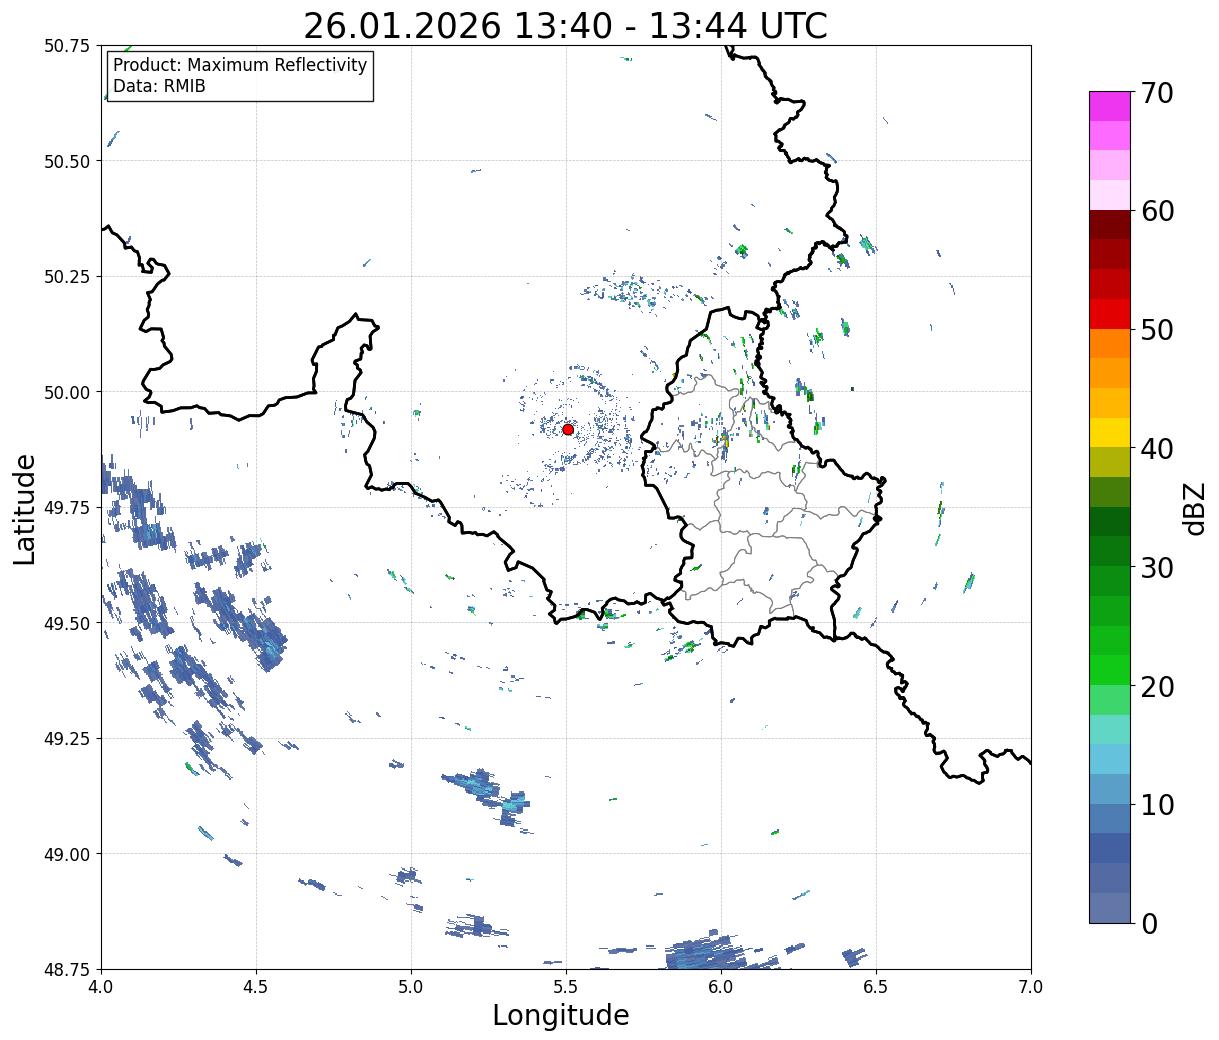Click the latitude tick label 50.00

(x=67, y=392)
